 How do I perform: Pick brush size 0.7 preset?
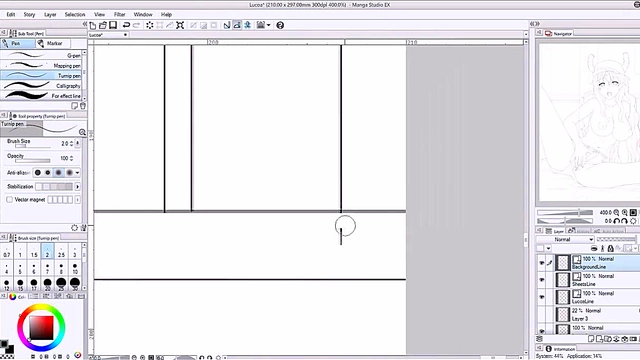click(7, 251)
